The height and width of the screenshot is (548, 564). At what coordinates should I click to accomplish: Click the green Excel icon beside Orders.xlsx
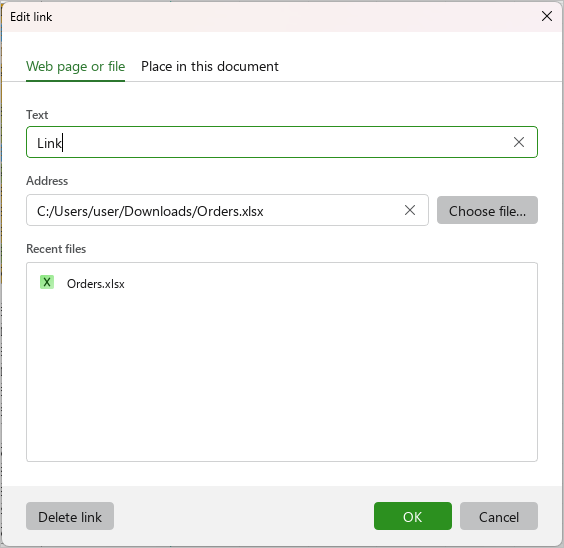(47, 283)
